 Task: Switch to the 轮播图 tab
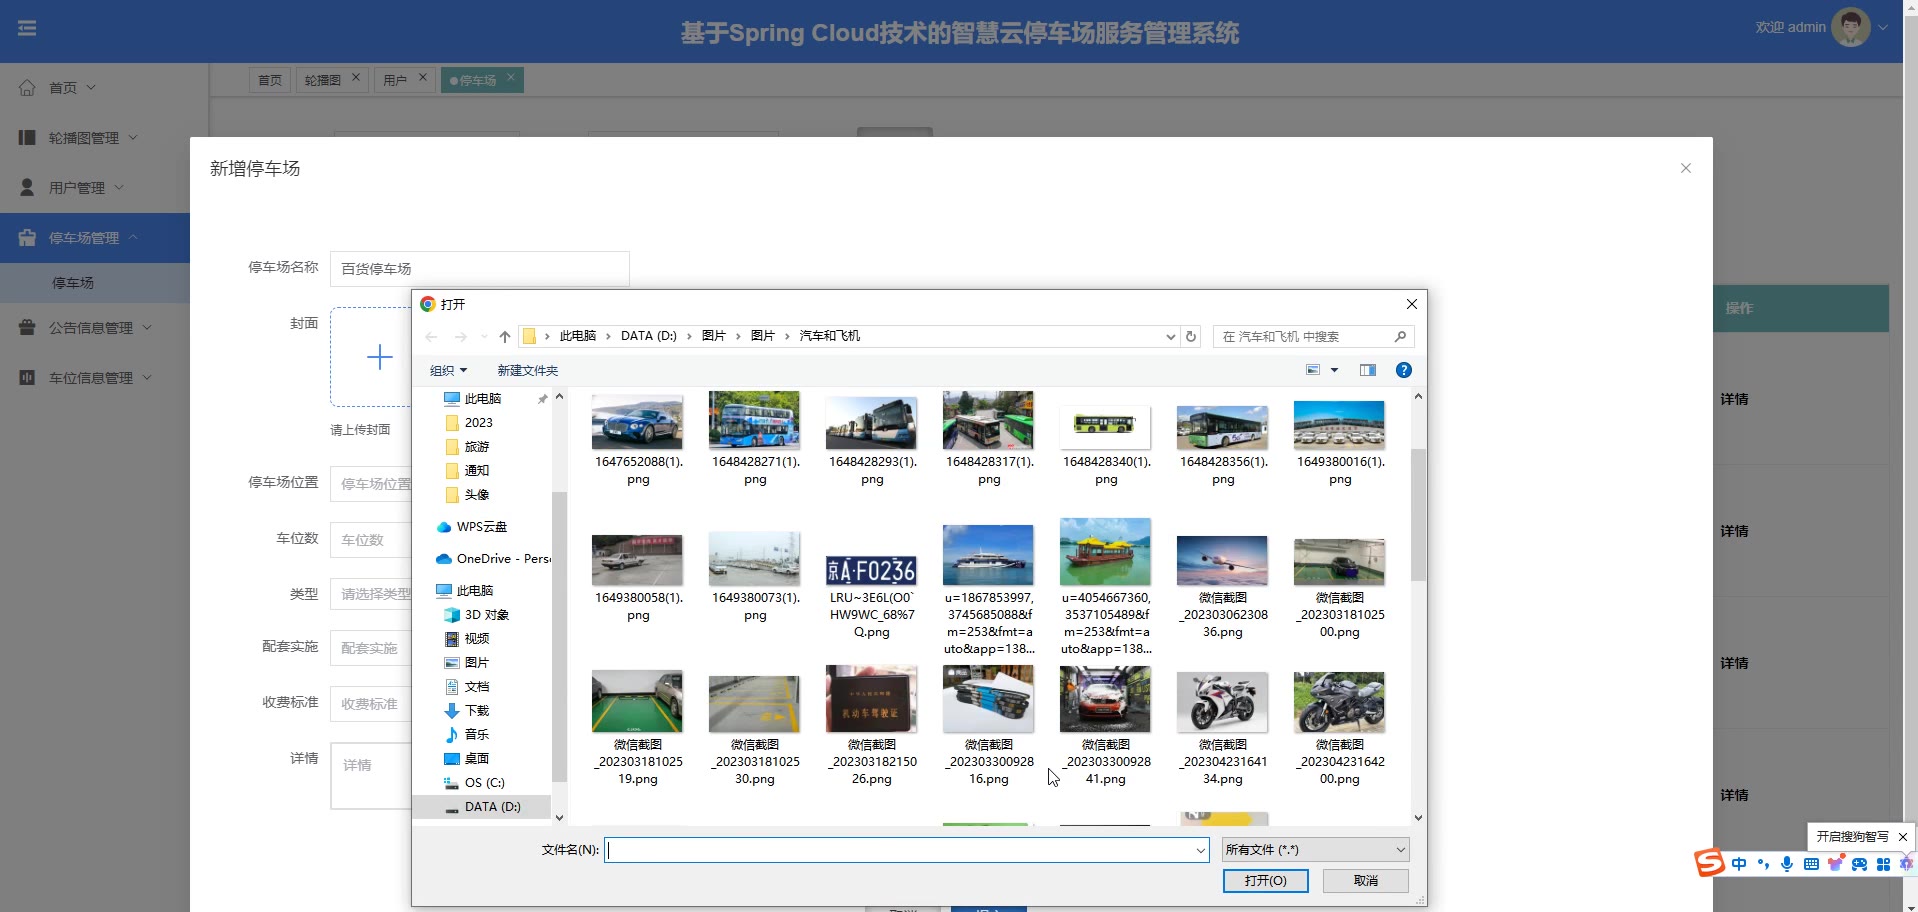point(323,80)
